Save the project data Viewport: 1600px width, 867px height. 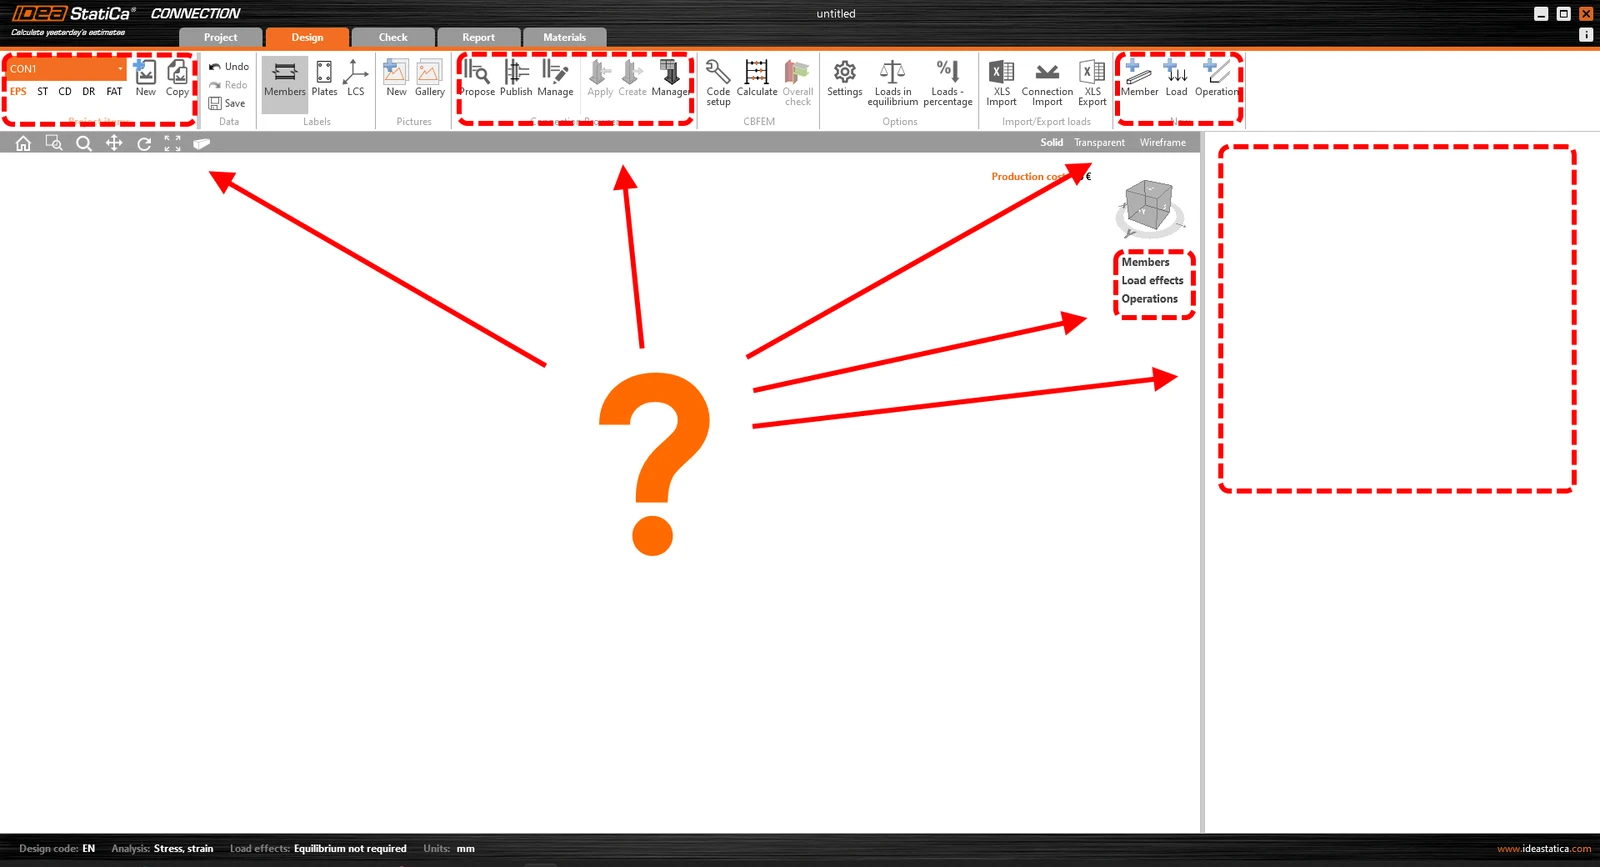coord(227,103)
